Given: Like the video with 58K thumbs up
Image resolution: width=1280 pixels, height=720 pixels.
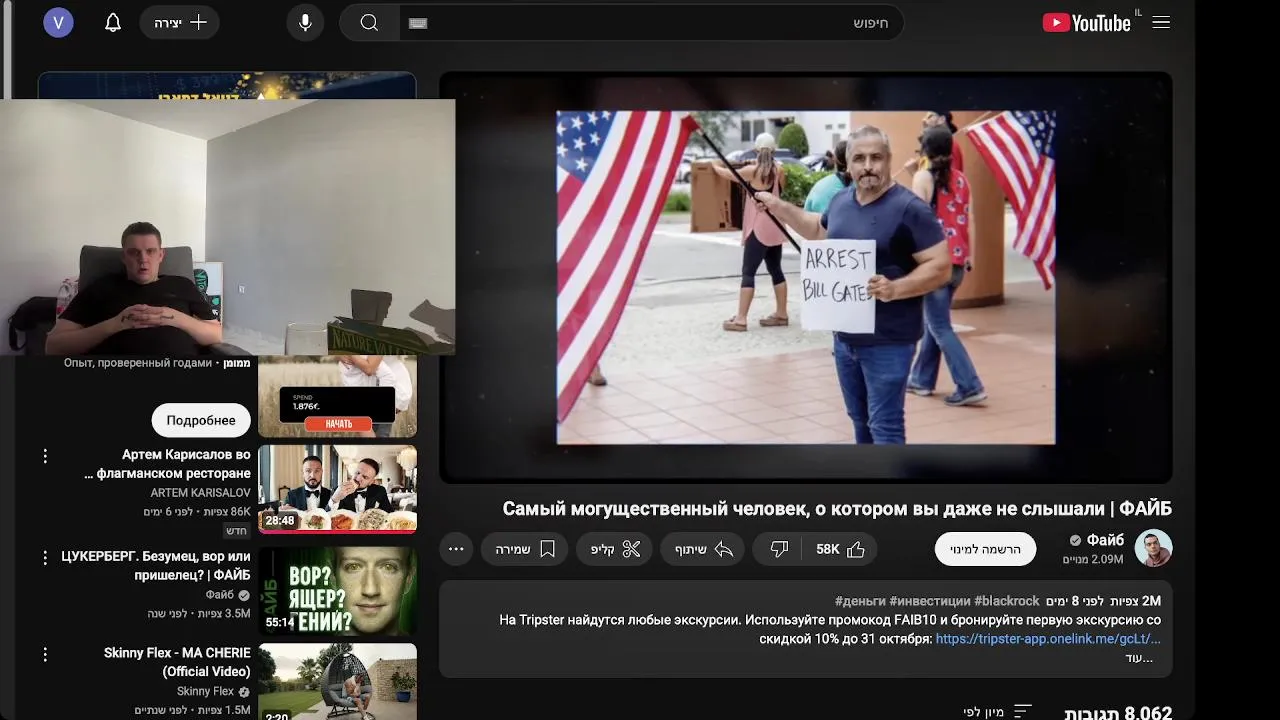Looking at the screenshot, I should click(x=840, y=549).
